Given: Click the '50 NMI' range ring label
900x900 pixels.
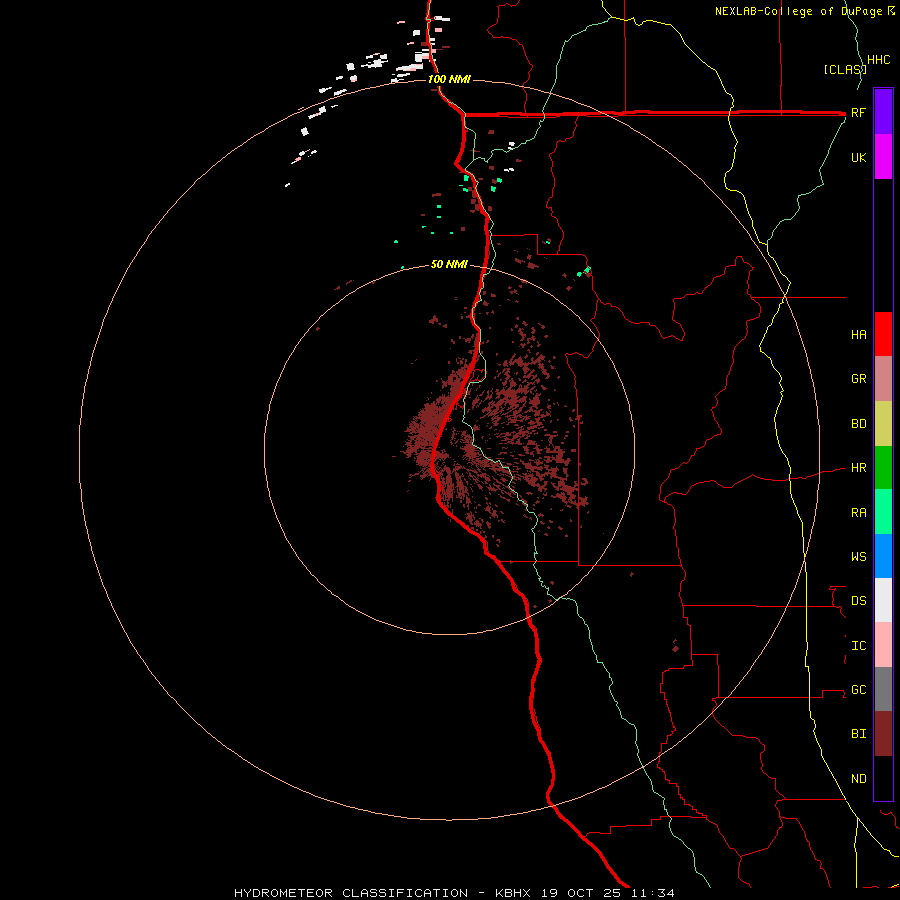Looking at the screenshot, I should (x=449, y=264).
